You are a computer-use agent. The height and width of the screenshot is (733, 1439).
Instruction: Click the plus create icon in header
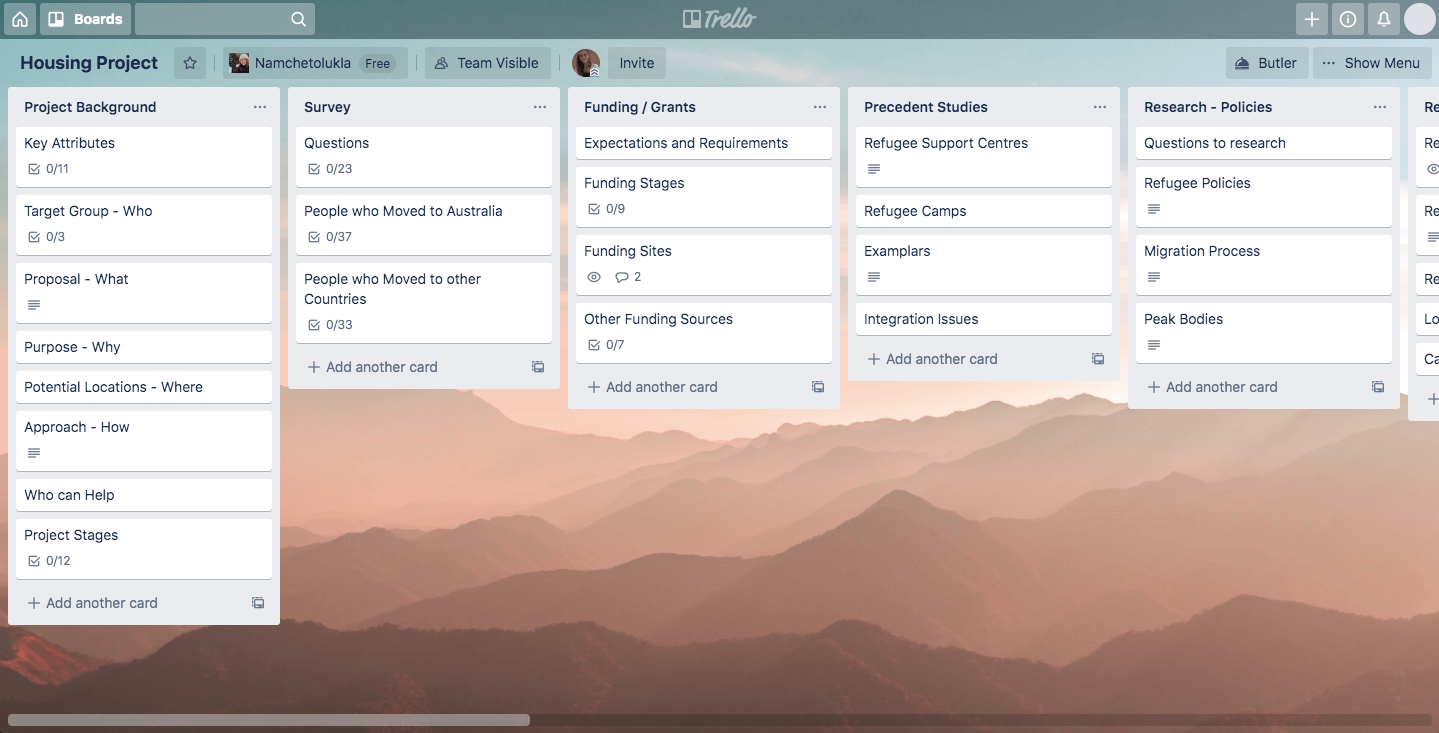click(1312, 19)
